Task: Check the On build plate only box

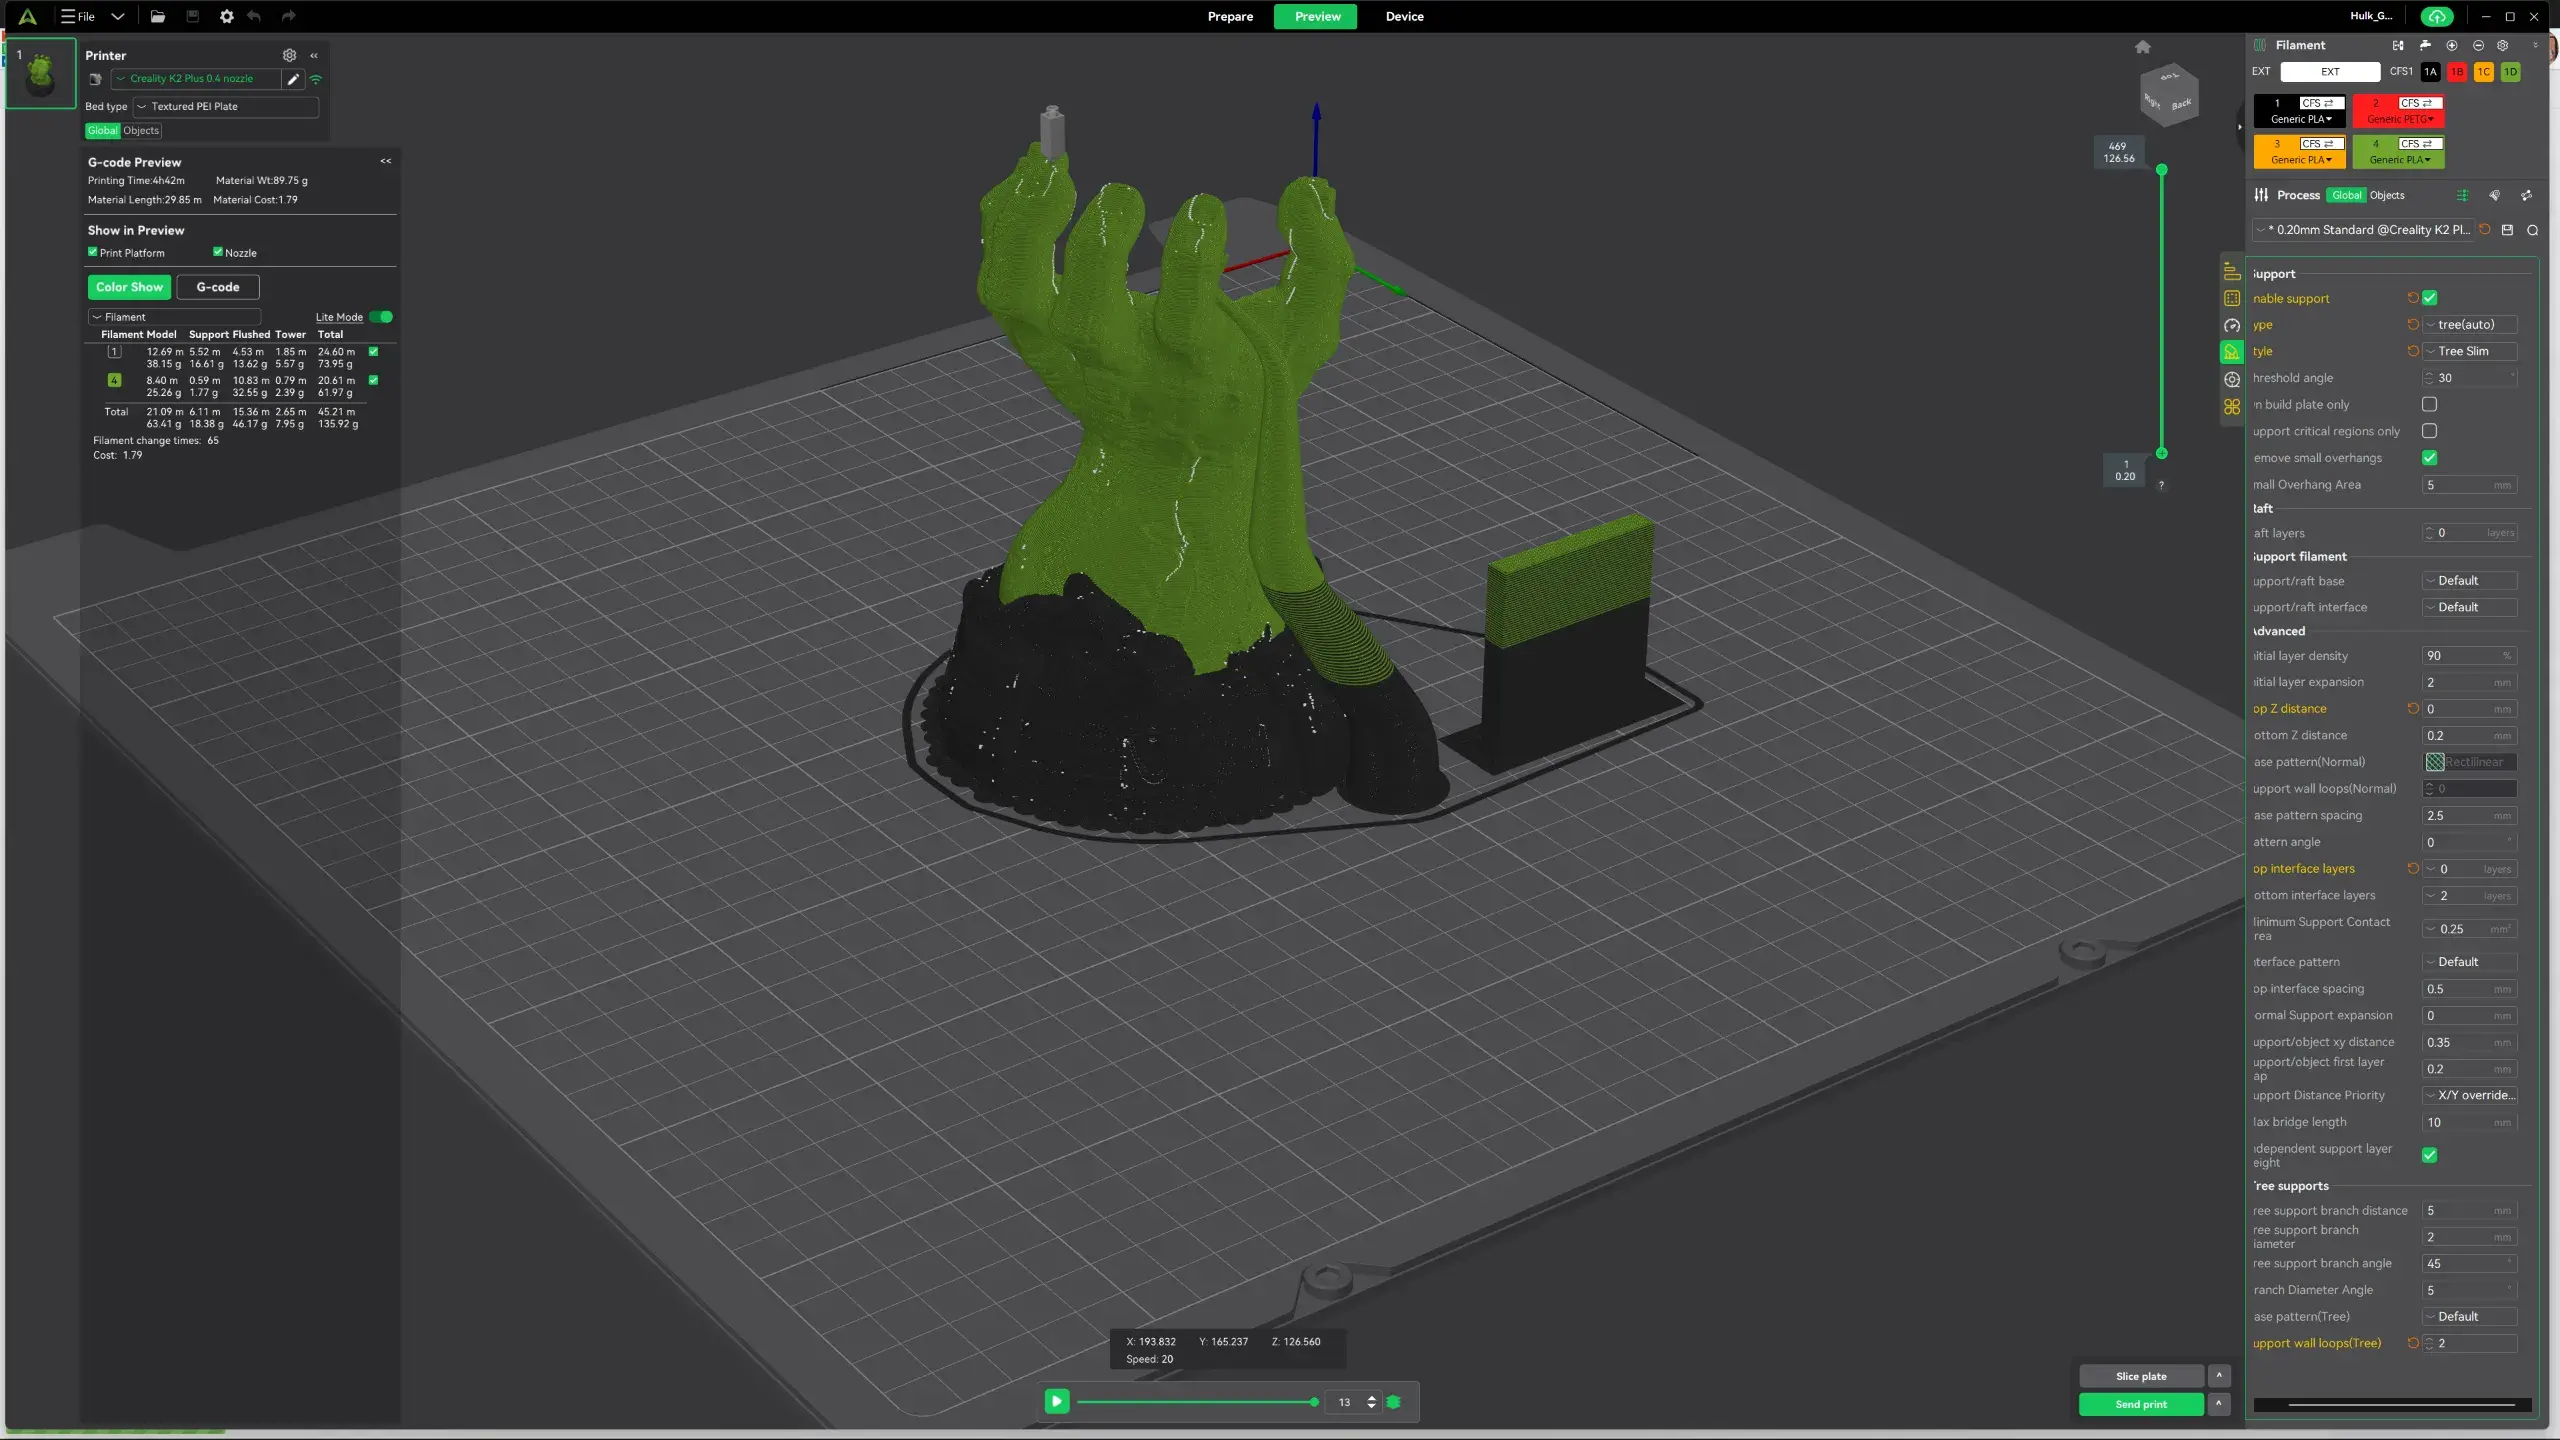Action: point(2430,405)
